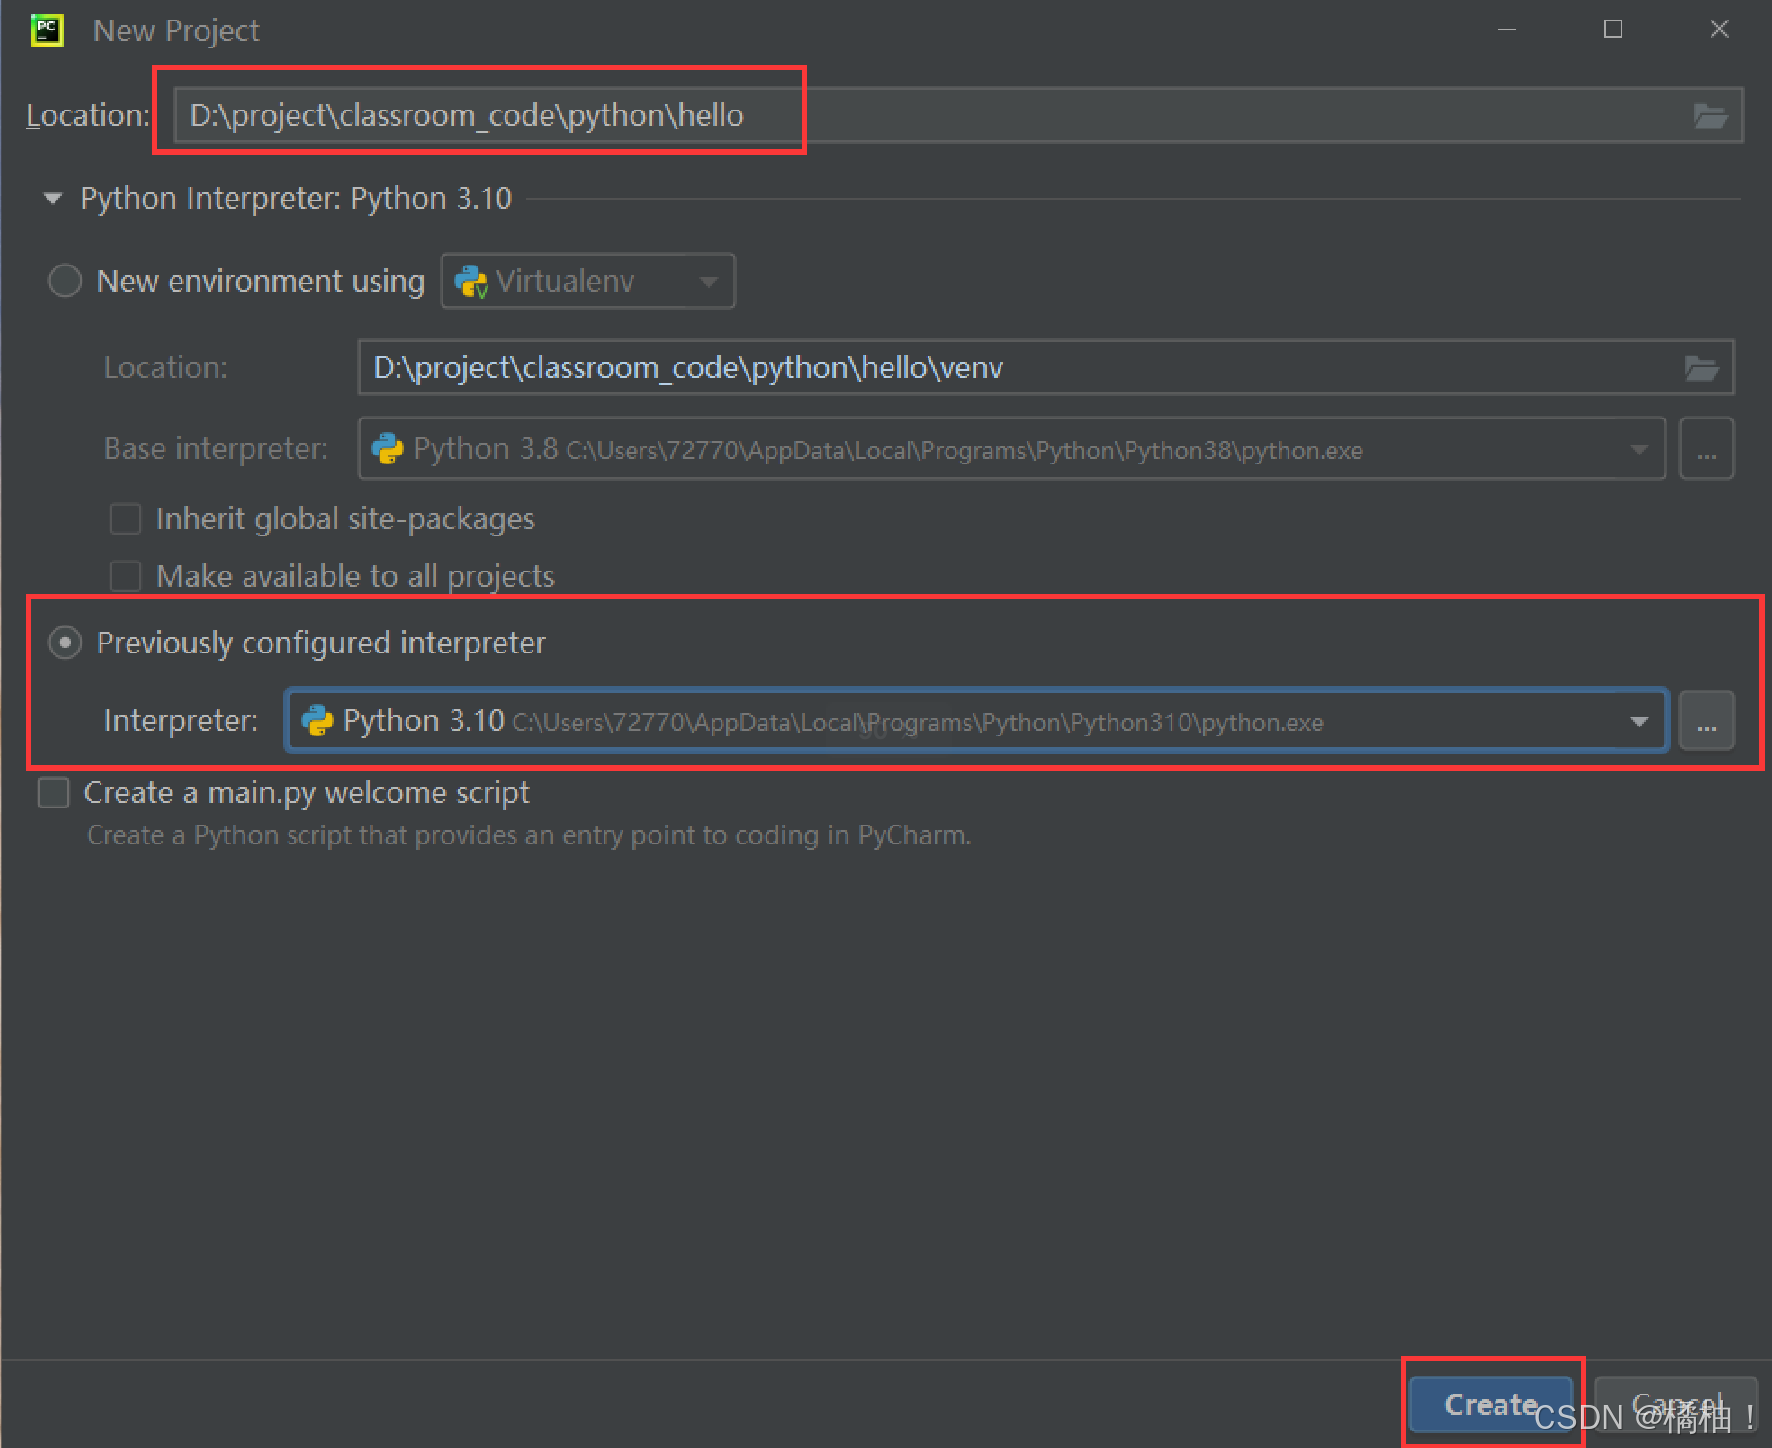
Task: Click the 'Create a Python script that provides' description
Action: click(x=529, y=835)
